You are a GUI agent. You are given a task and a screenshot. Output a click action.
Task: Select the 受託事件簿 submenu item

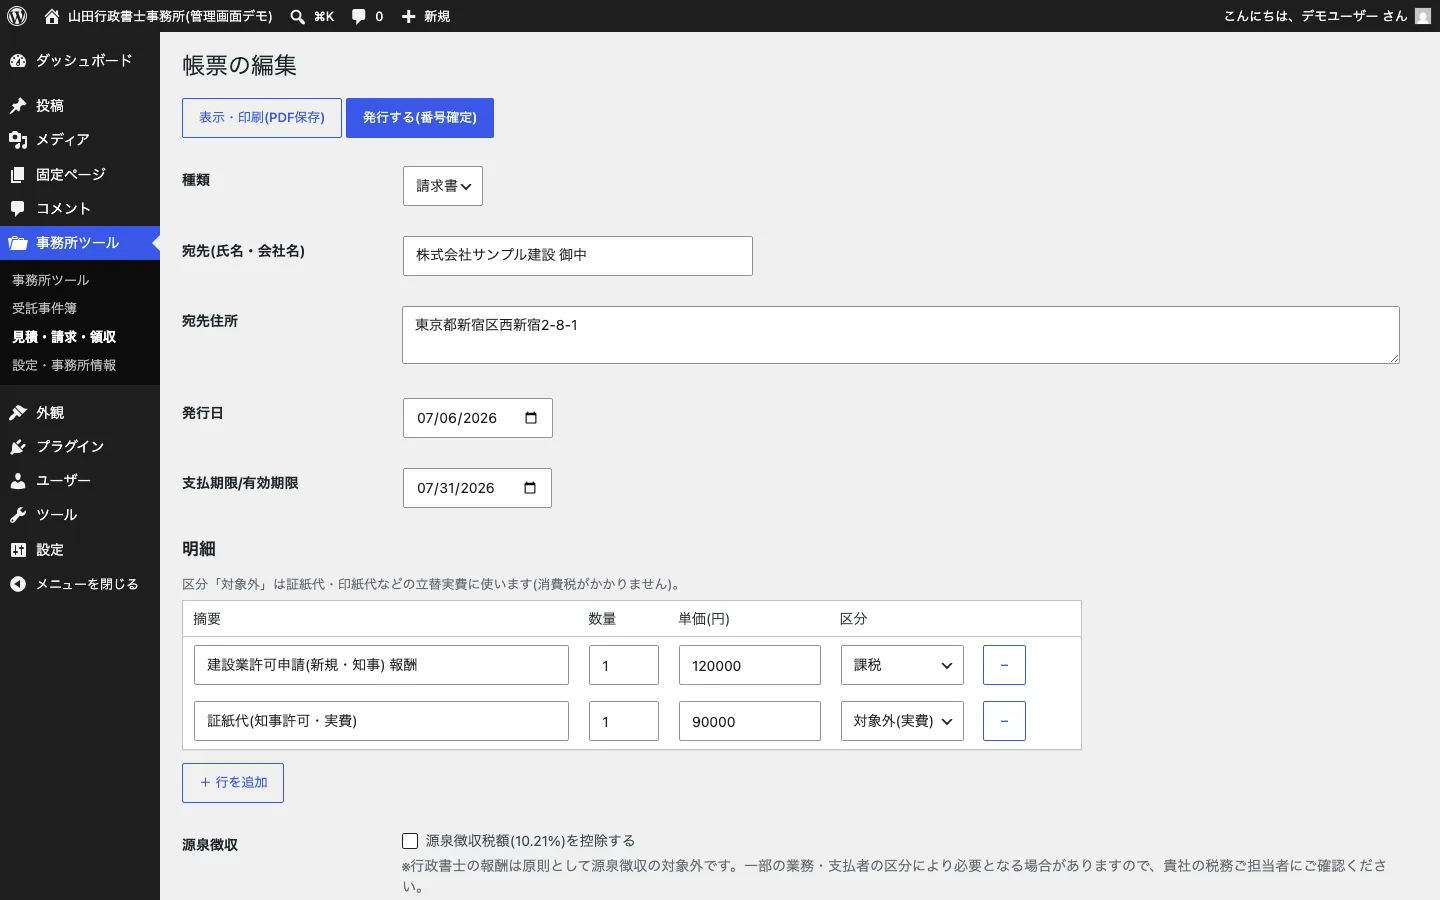point(44,308)
